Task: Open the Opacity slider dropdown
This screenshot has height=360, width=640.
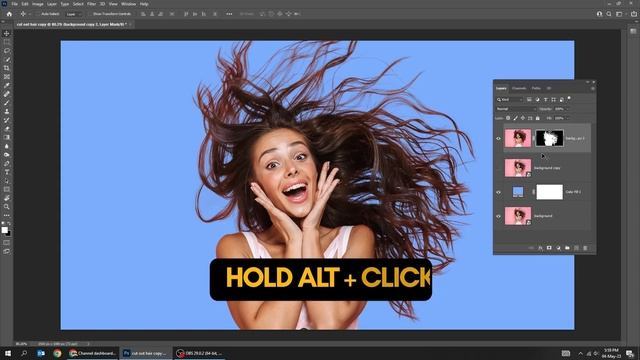Action: pyautogui.click(x=567, y=109)
